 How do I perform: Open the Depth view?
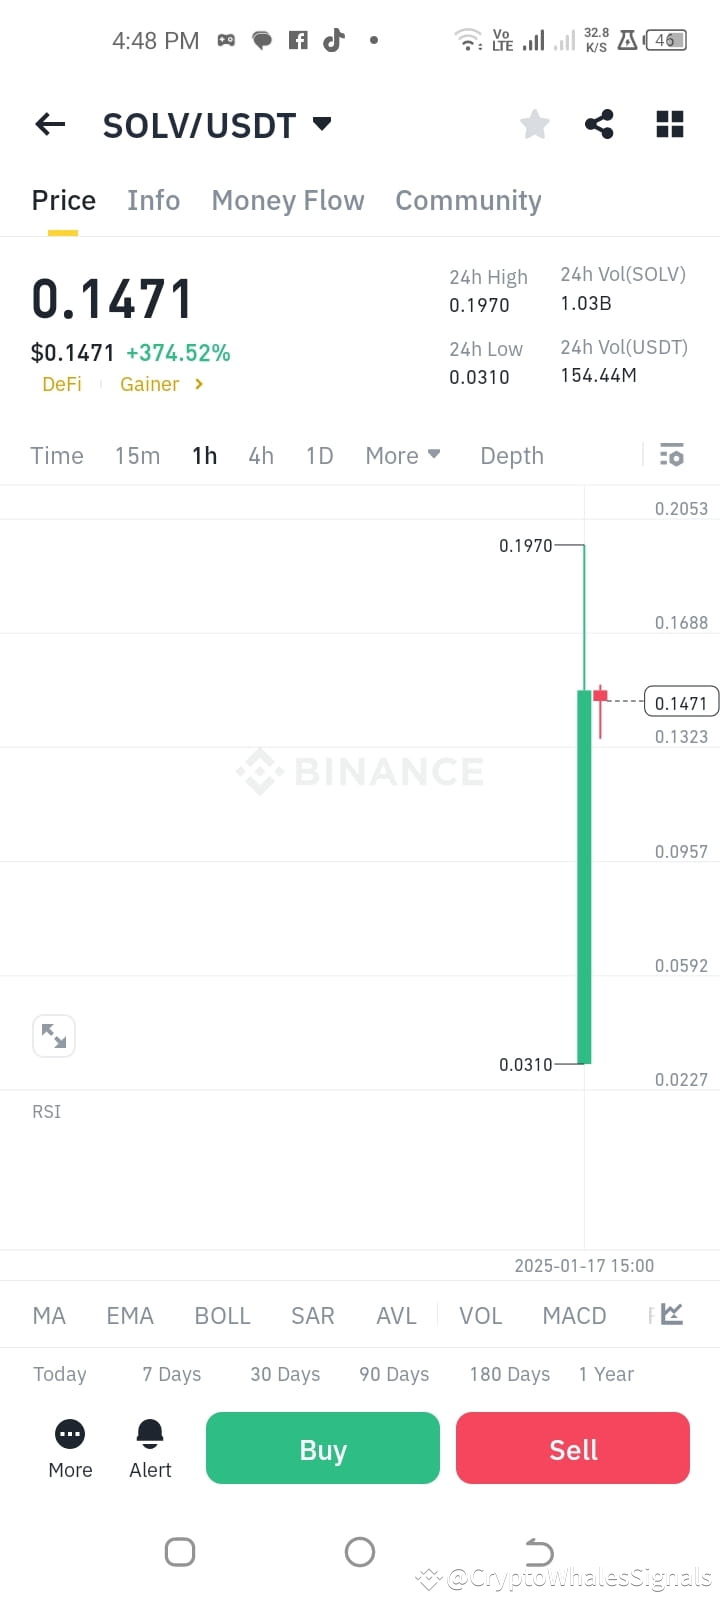[511, 455]
